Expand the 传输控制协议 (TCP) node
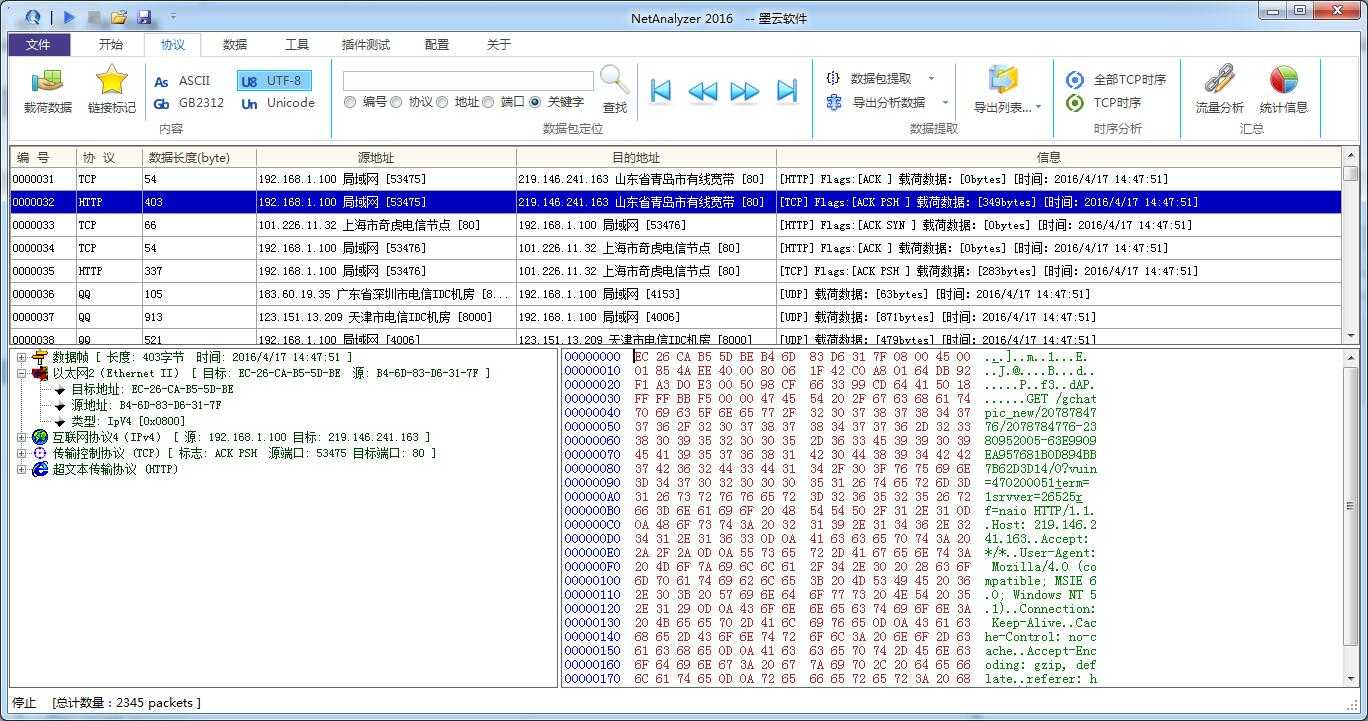Screen dimensions: 1368x721 click(x=22, y=453)
